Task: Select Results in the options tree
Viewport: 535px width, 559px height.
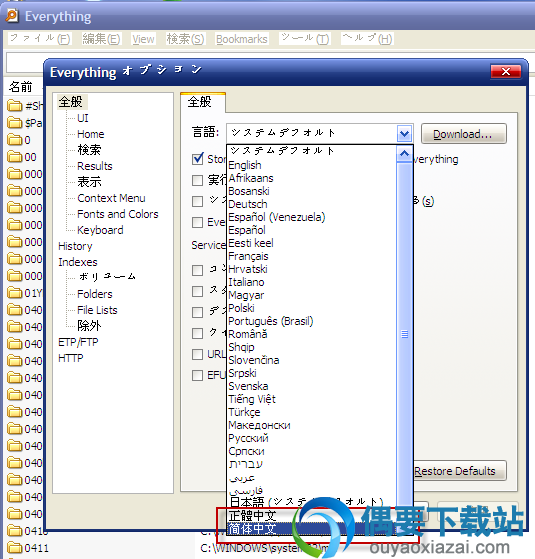Action: (94, 166)
